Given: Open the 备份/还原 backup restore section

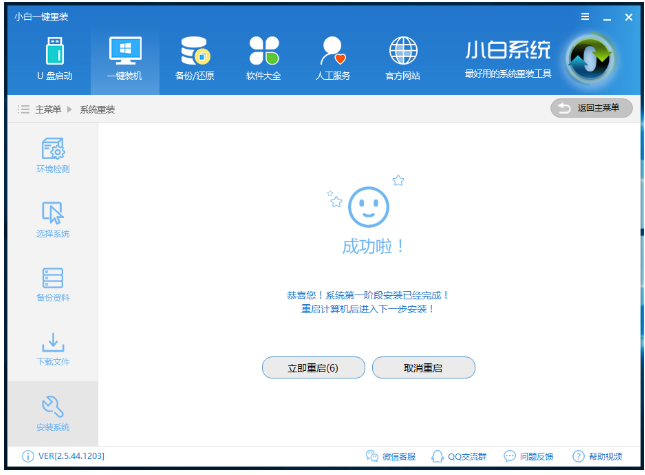Looking at the screenshot, I should (194, 58).
